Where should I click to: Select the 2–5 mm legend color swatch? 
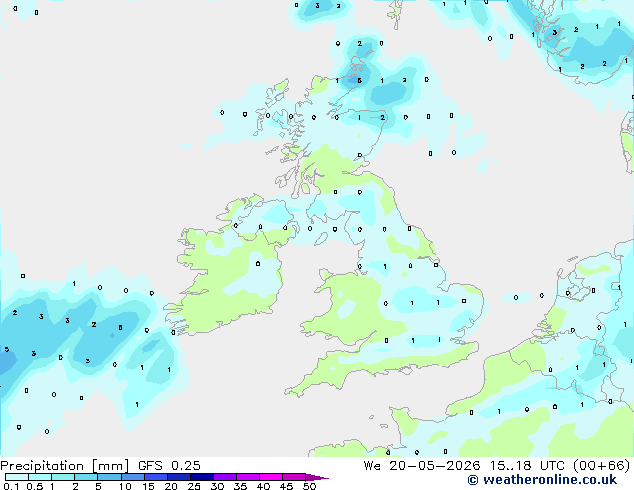[86, 477]
